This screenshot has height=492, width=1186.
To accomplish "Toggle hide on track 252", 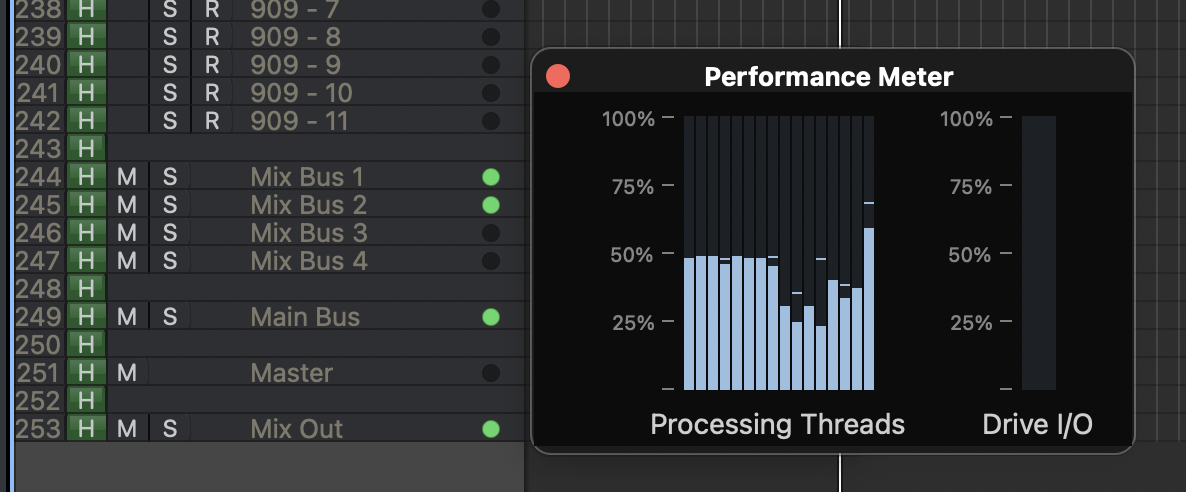I will (x=86, y=401).
